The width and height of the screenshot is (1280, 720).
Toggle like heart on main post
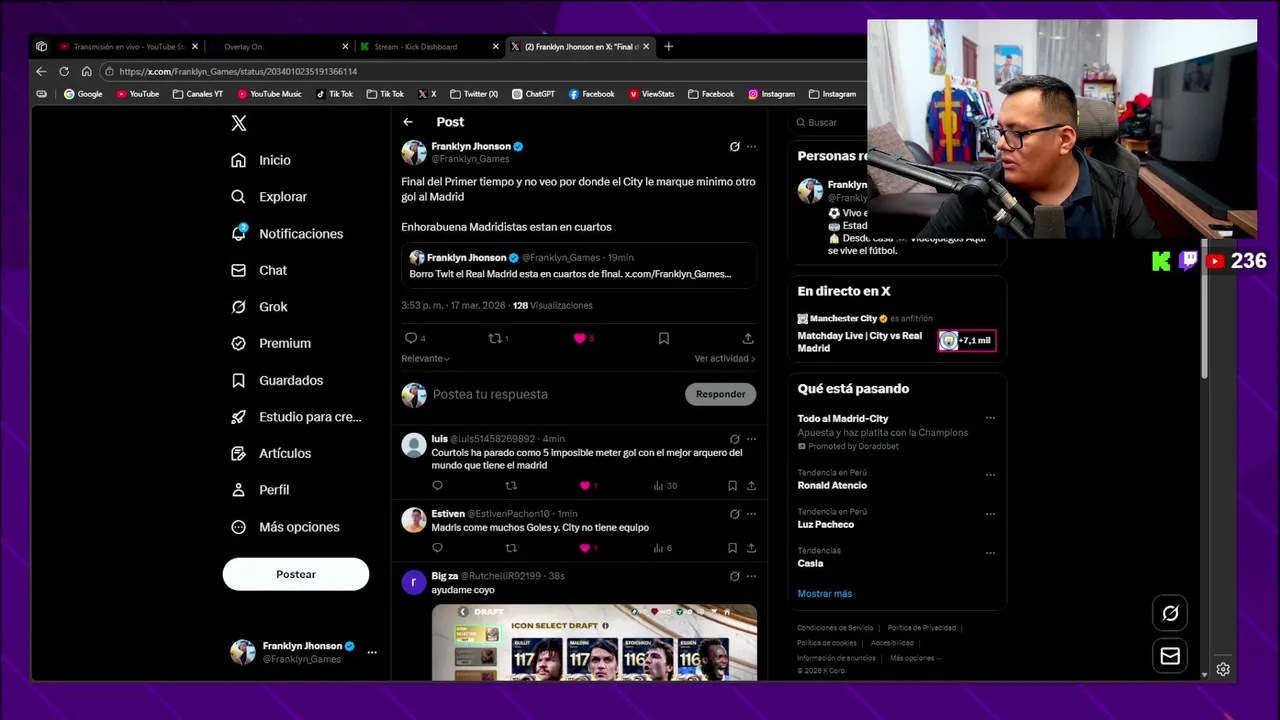tap(579, 338)
